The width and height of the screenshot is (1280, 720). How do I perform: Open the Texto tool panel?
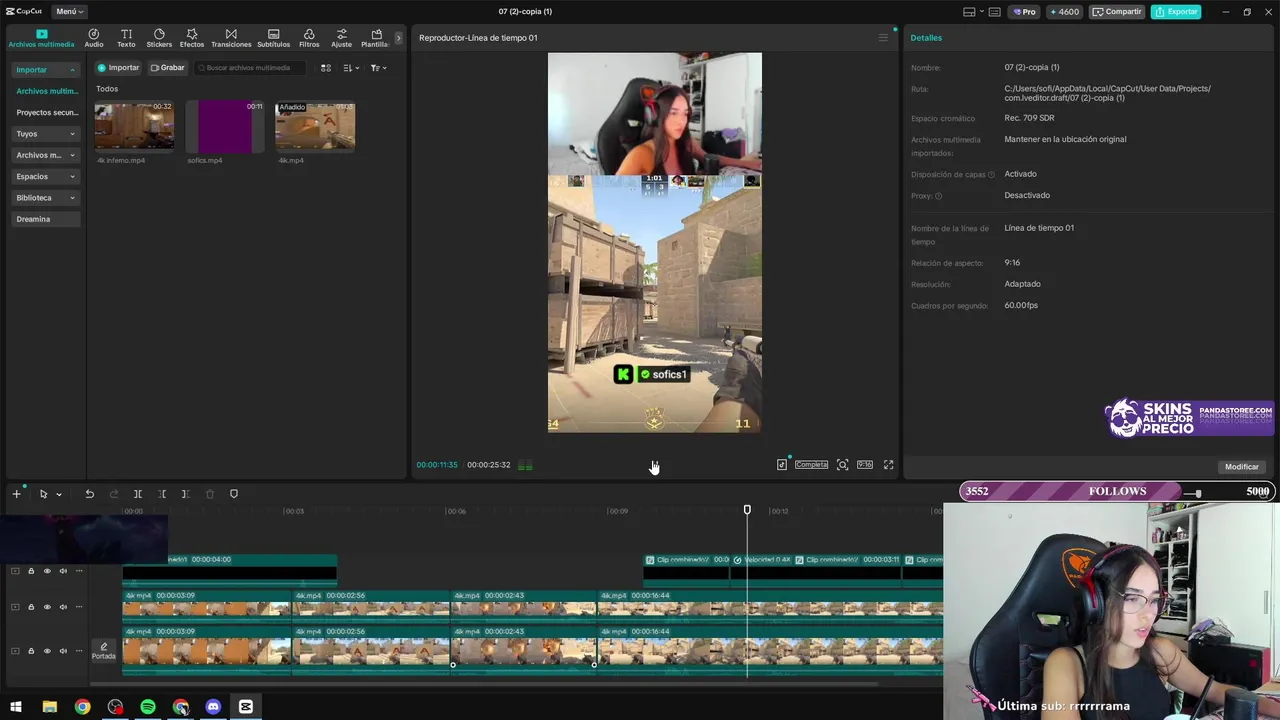pyautogui.click(x=126, y=38)
